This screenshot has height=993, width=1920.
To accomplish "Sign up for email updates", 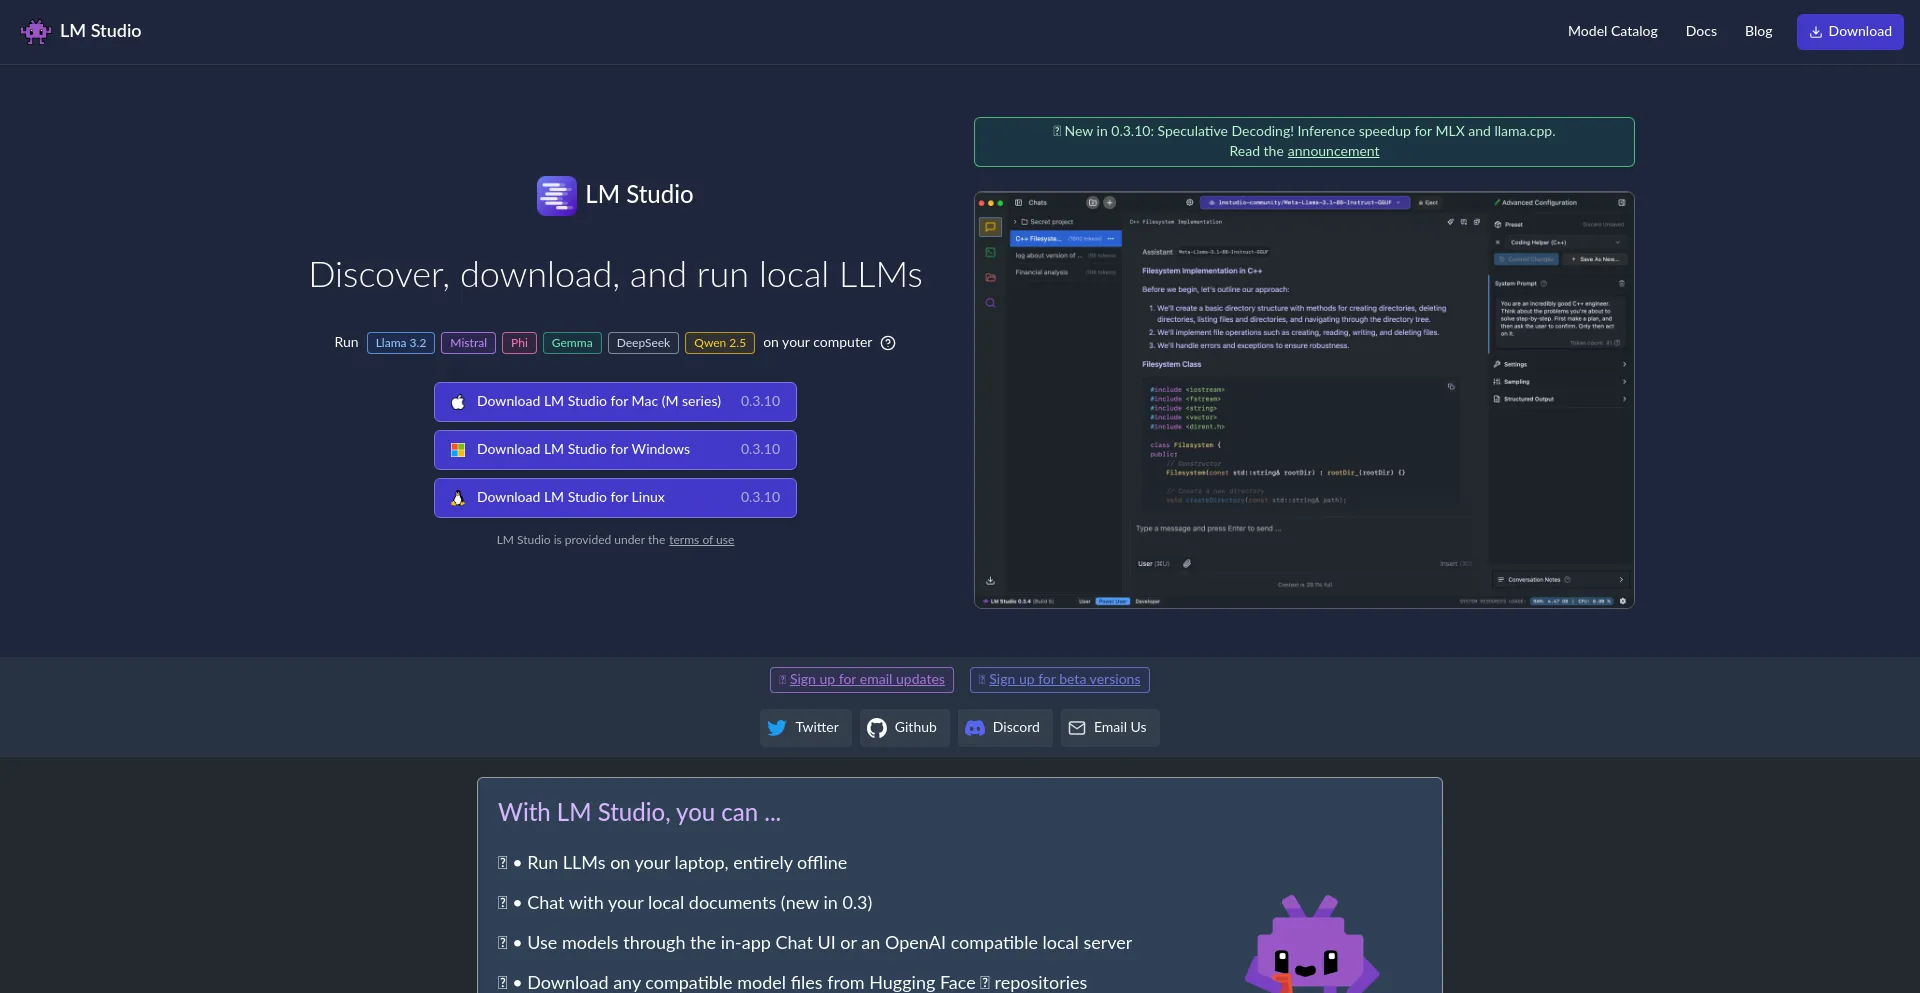I will 866,680.
